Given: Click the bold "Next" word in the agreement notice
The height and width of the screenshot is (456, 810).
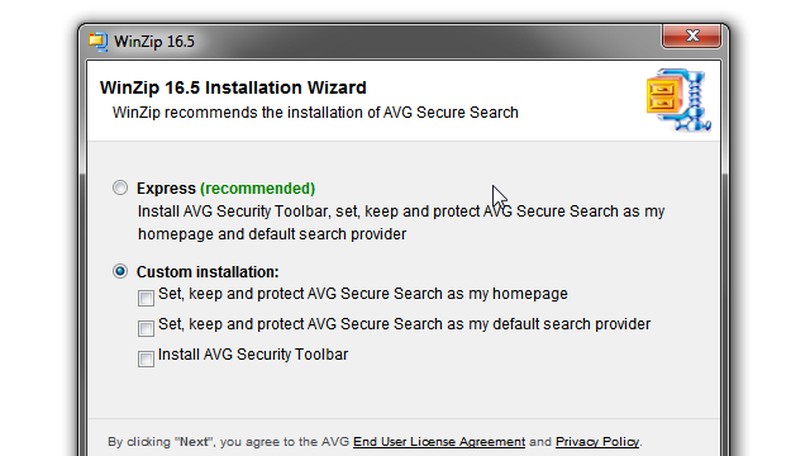Looking at the screenshot, I should click(195, 441).
